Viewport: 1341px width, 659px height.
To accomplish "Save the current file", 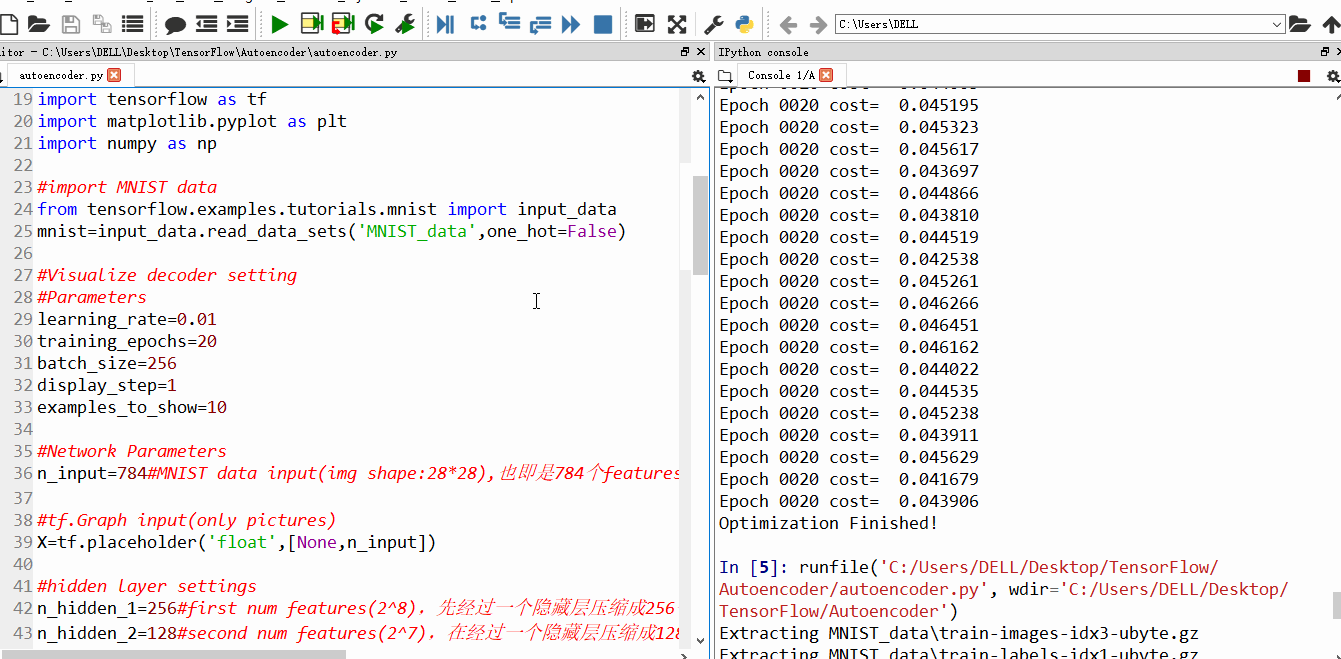I will click(x=71, y=24).
